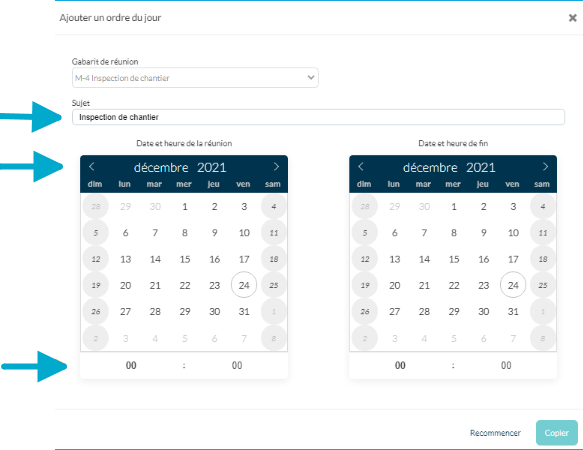
Task: Set minutes field of end time
Action: [x=506, y=366]
